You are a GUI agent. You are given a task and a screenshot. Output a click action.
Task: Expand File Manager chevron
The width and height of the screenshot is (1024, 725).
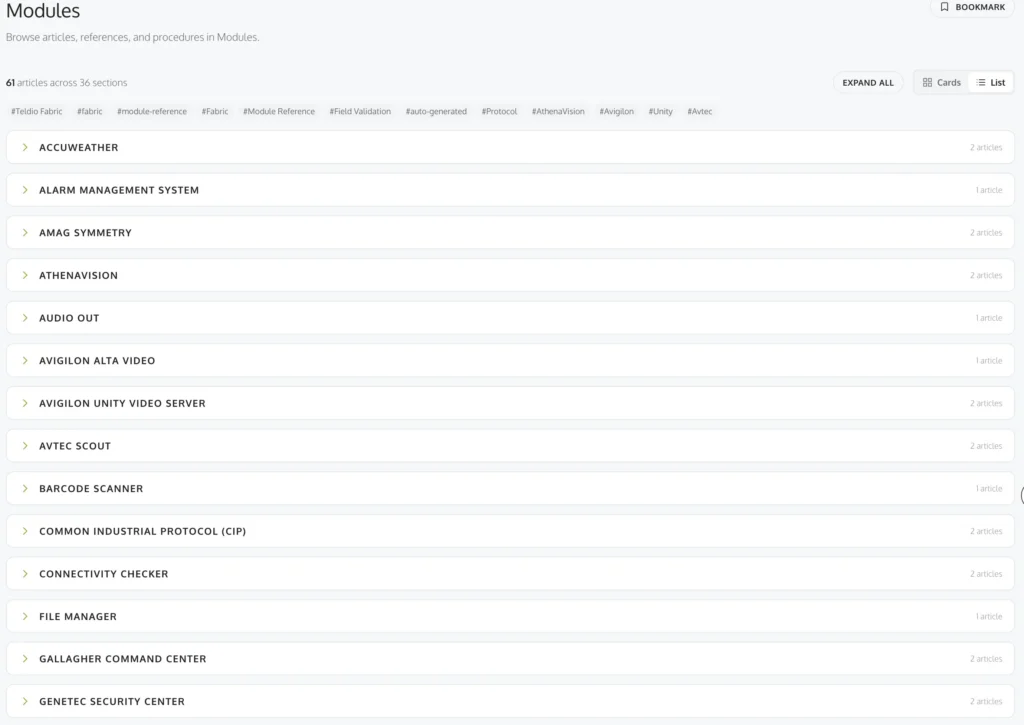pos(25,617)
